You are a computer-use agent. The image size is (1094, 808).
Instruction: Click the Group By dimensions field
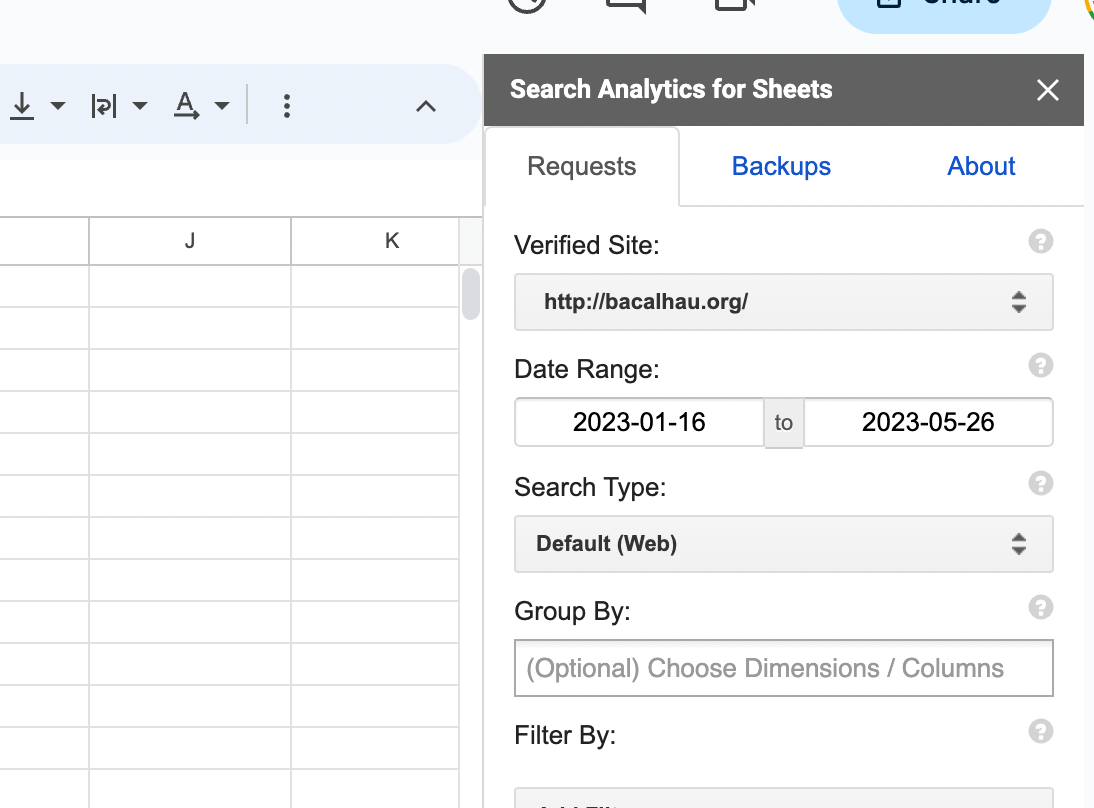coord(784,668)
